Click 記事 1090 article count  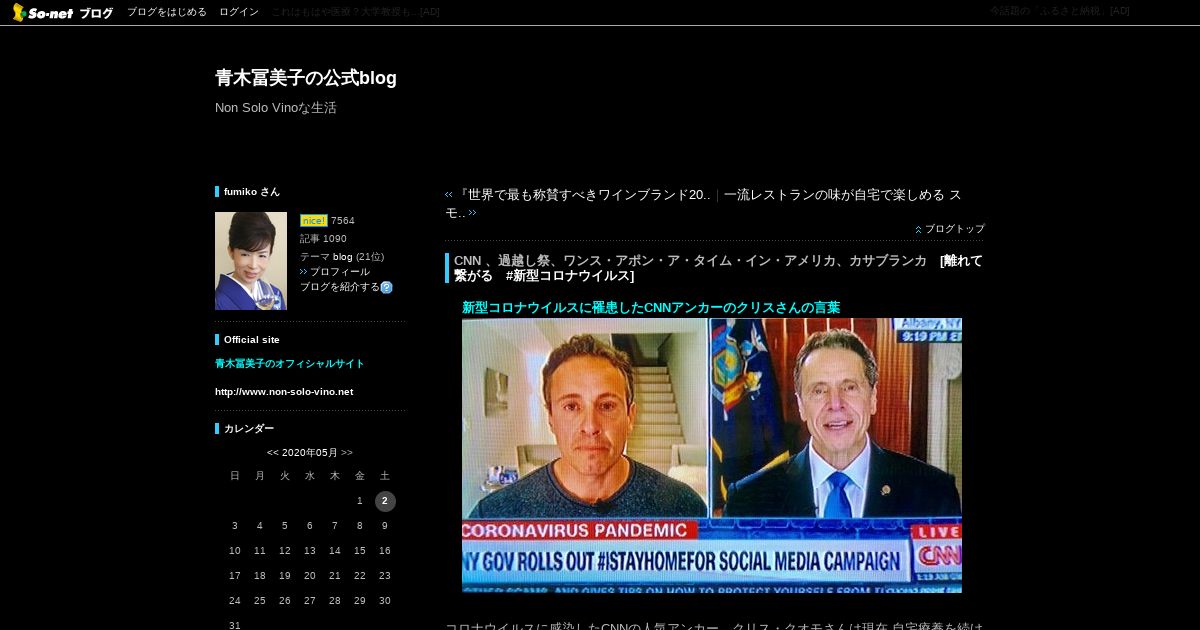coord(323,239)
